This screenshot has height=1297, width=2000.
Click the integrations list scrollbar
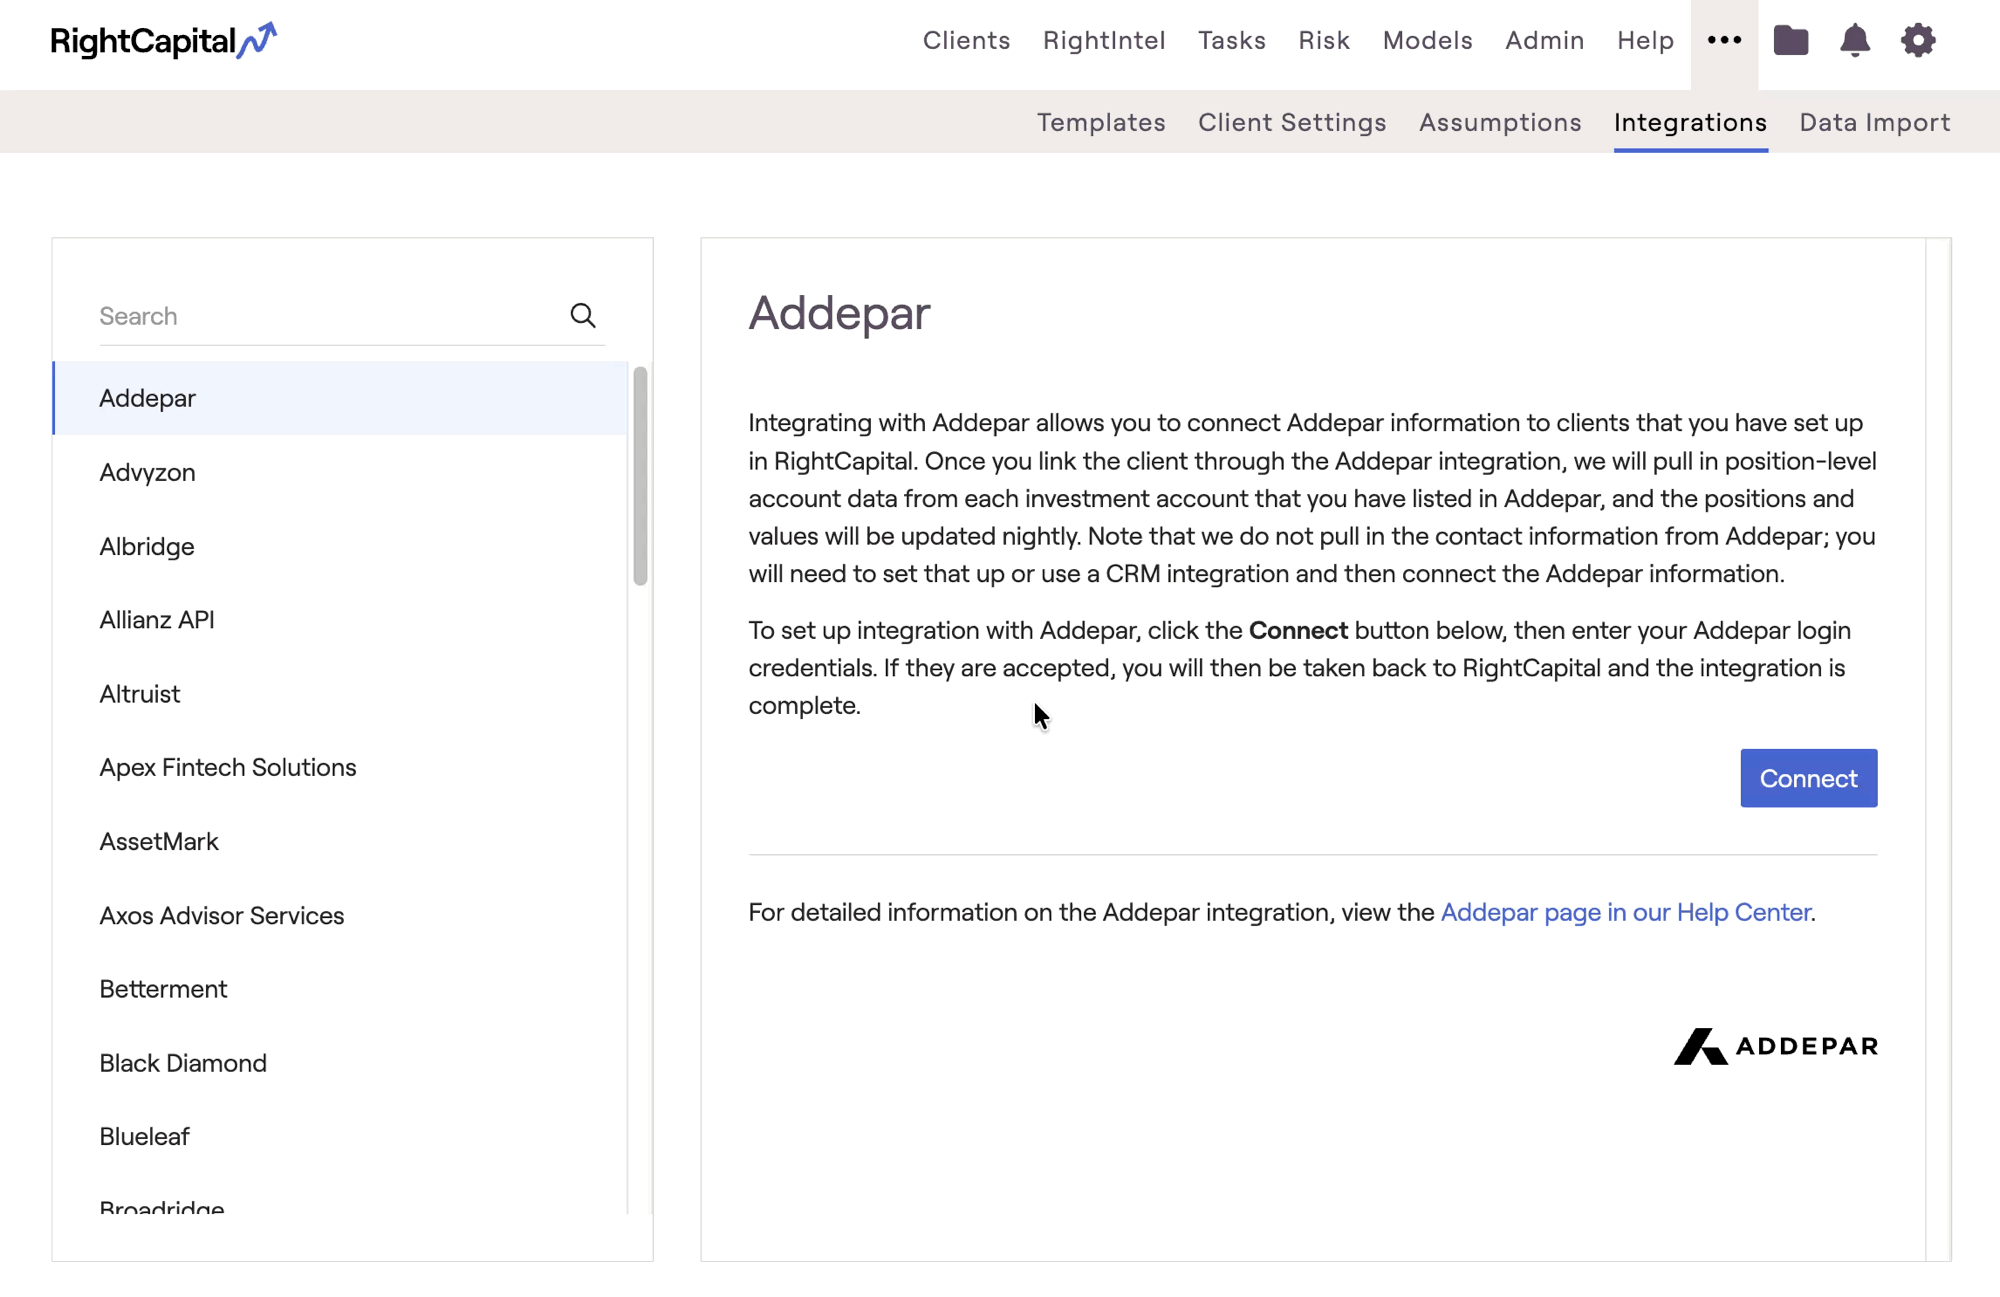pos(640,476)
